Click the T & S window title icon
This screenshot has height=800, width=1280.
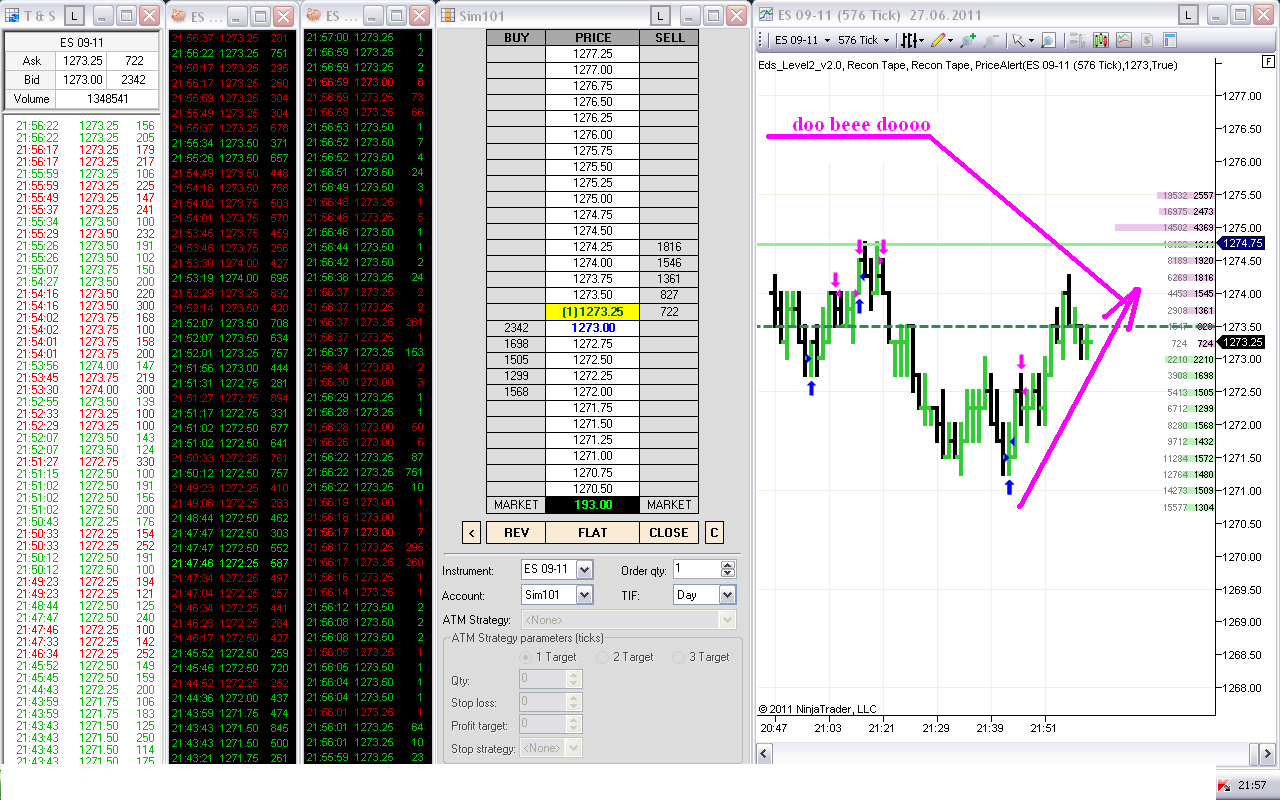[x=13, y=15]
